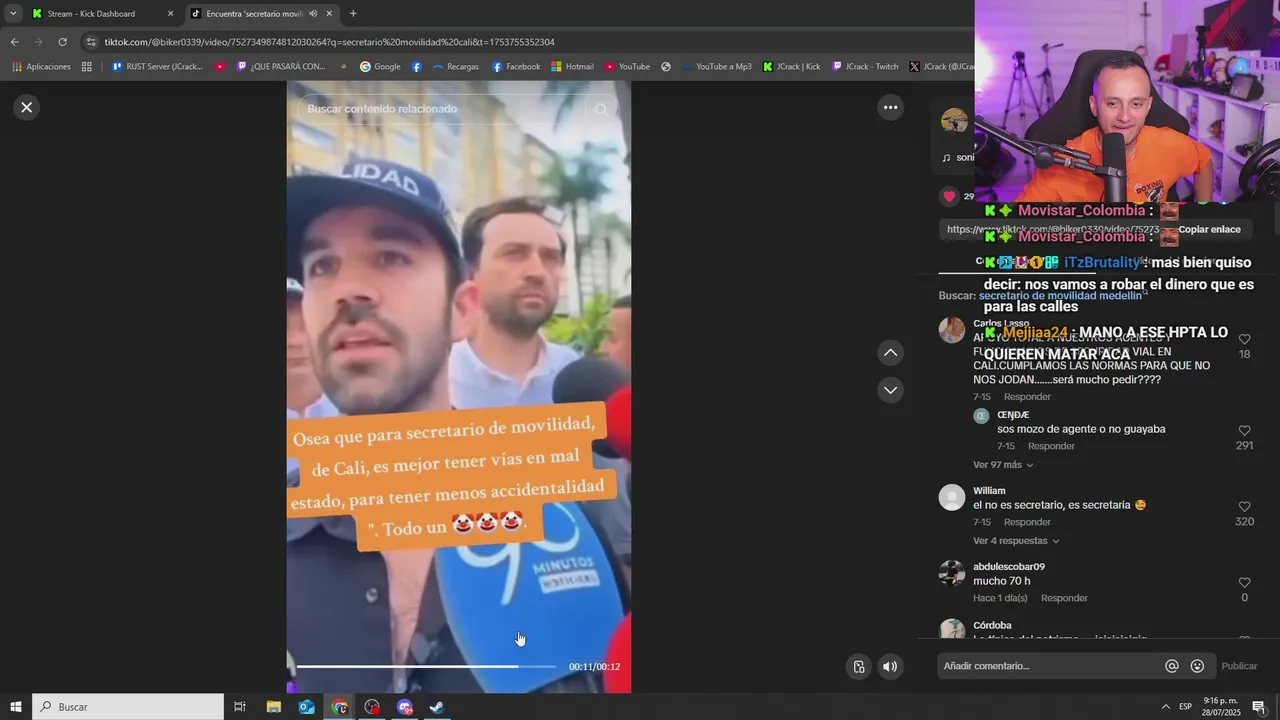Like the video with the heart icon
Viewport: 1280px width, 720px height.
pyautogui.click(x=949, y=196)
